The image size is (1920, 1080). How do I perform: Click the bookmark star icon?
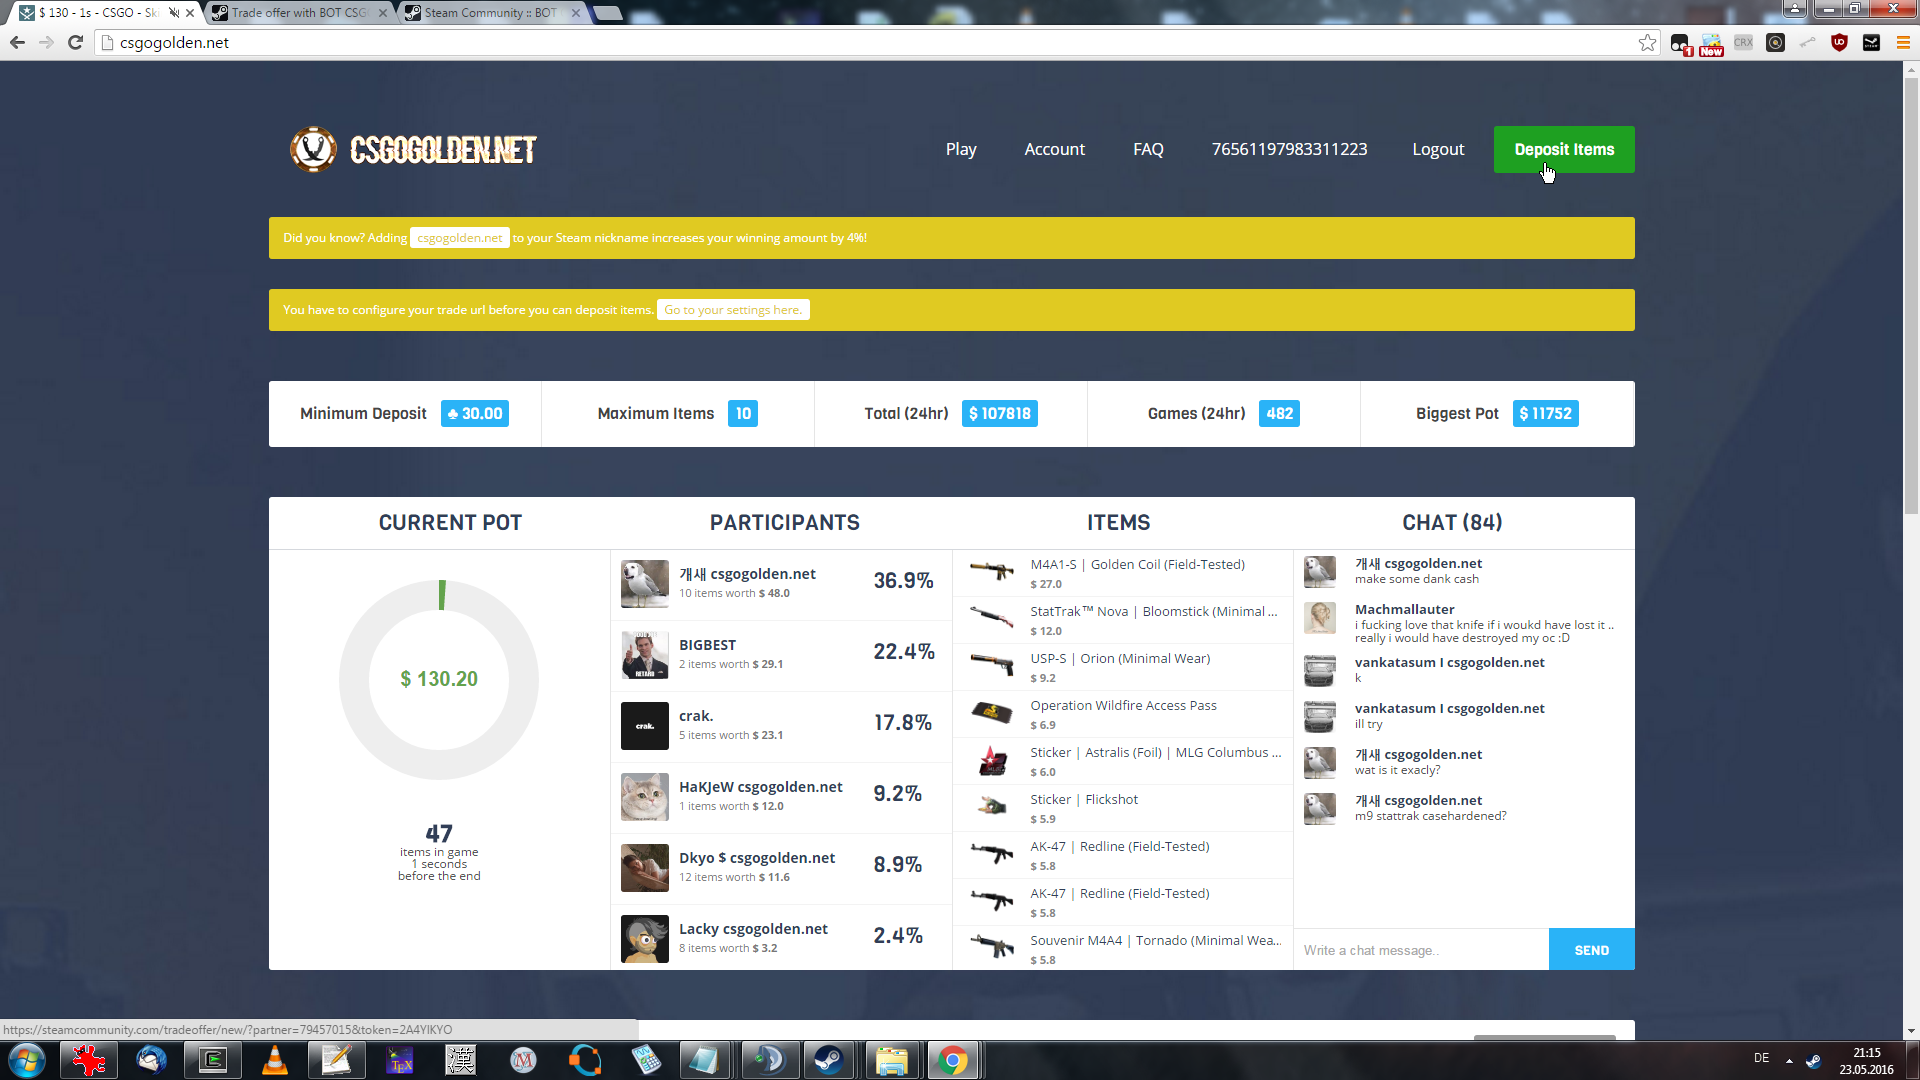pos(1647,43)
